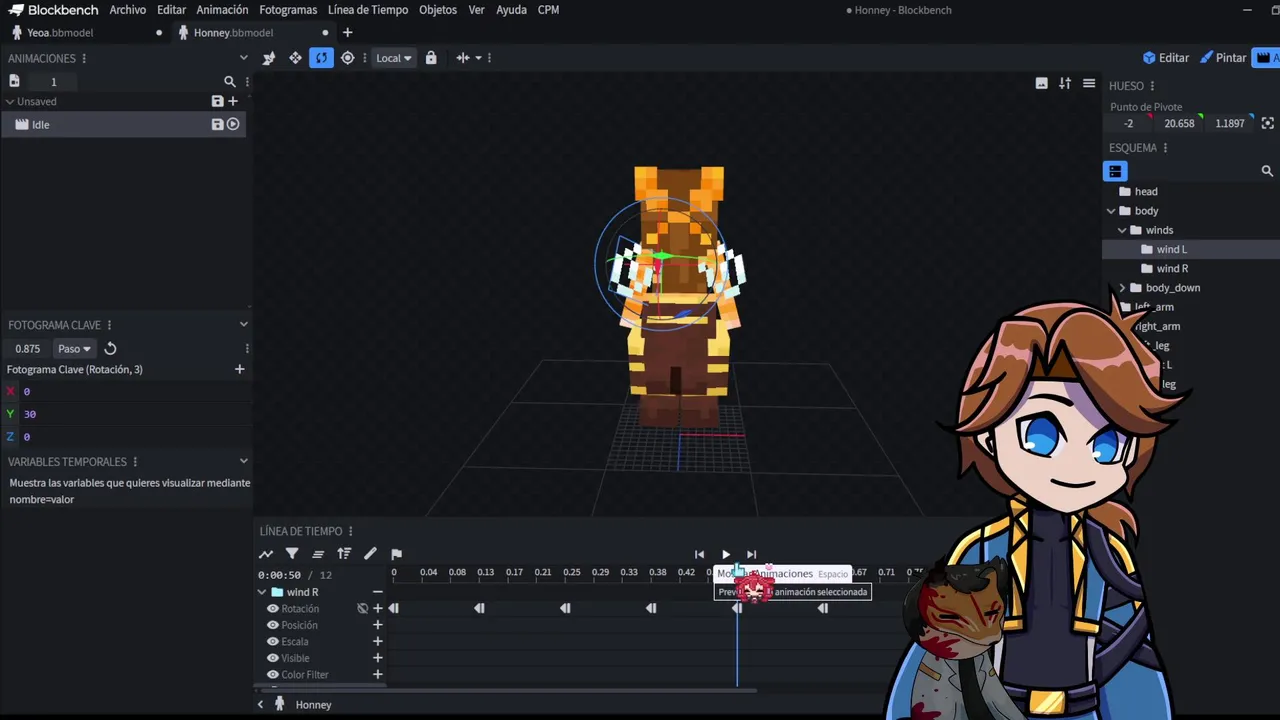
Task: Toggle visibility of Rotación channel
Action: [272, 608]
